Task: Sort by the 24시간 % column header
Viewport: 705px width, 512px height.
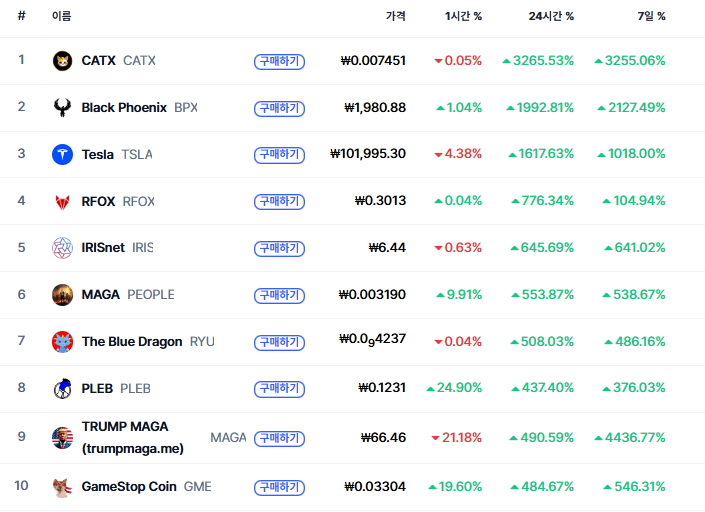Action: [551, 16]
